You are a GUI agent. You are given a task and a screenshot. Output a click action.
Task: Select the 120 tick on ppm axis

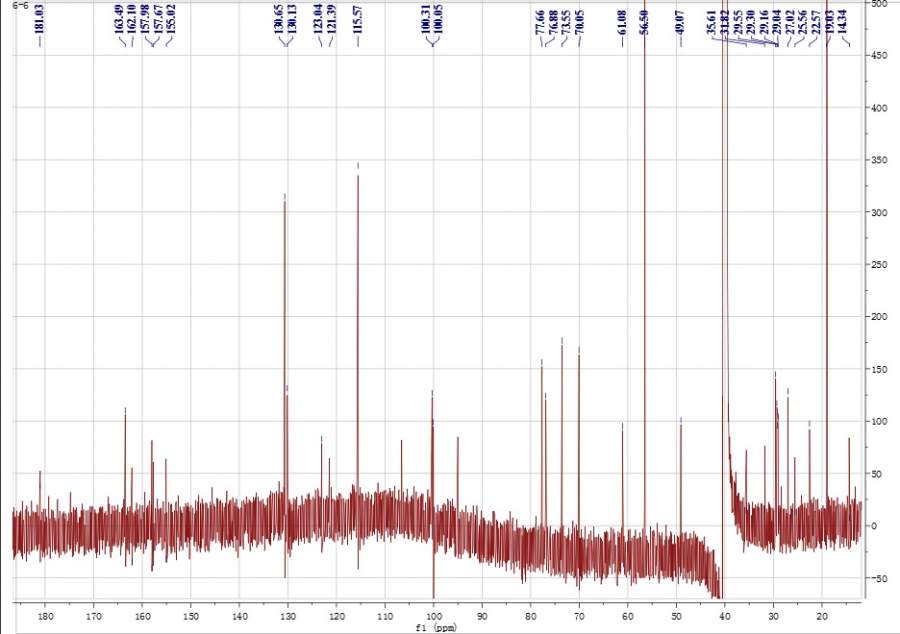pos(337,617)
